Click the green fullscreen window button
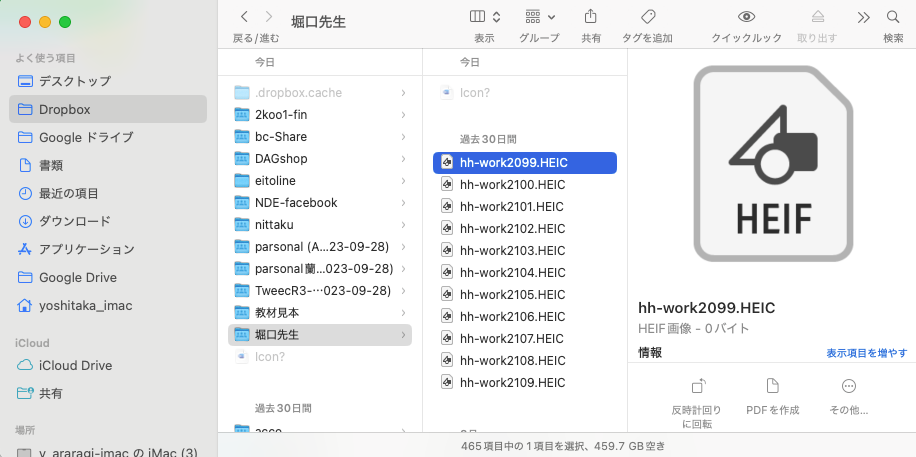 [x=65, y=22]
